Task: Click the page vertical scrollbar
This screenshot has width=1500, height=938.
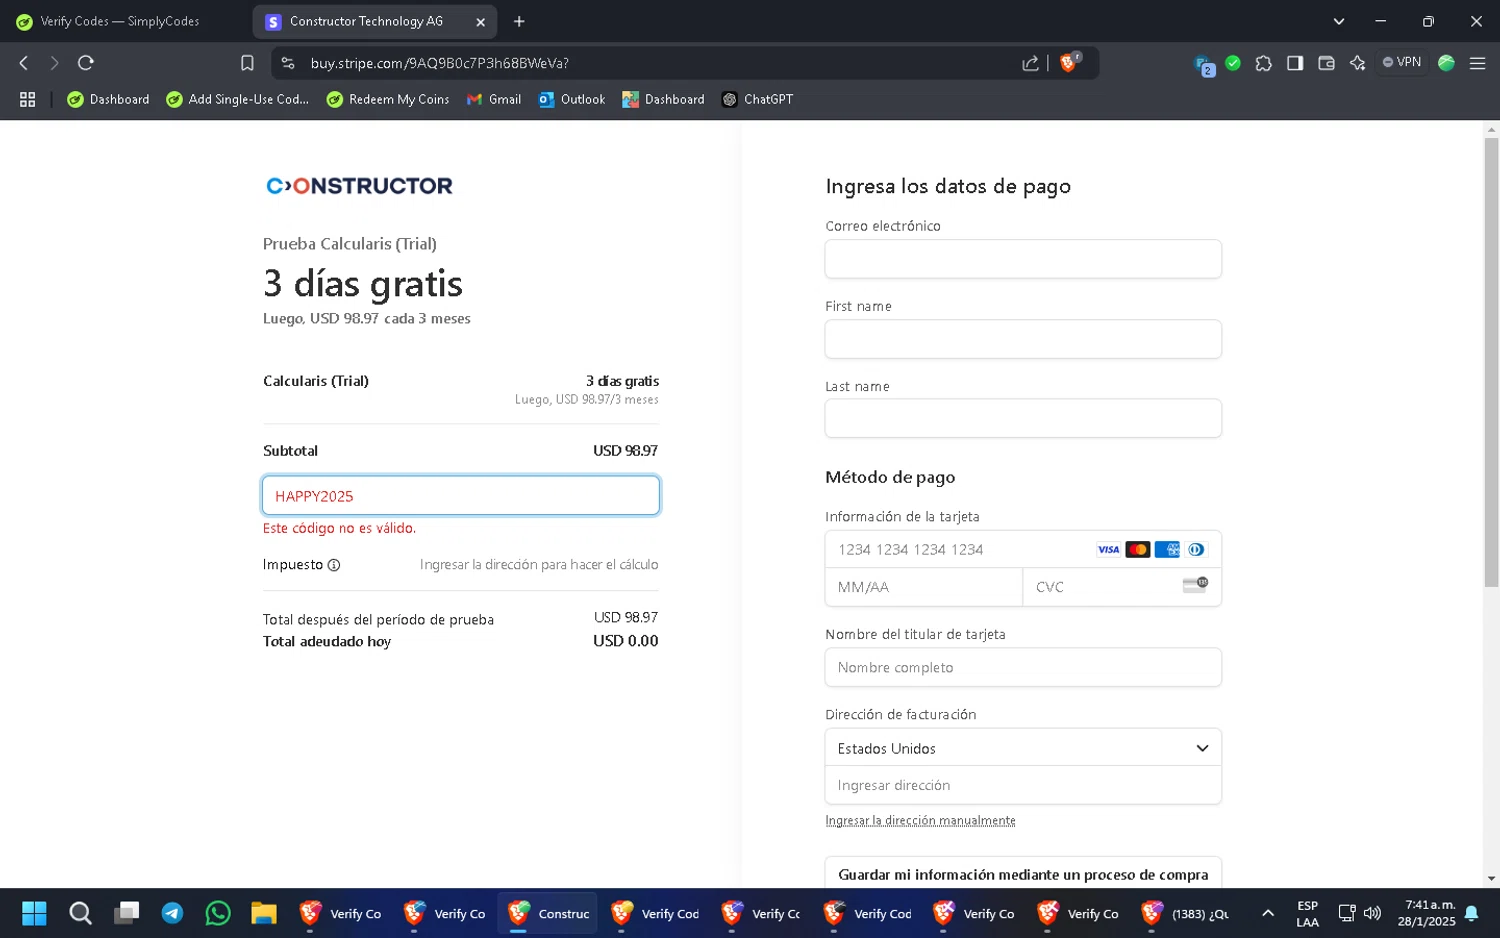Action: [1491, 362]
